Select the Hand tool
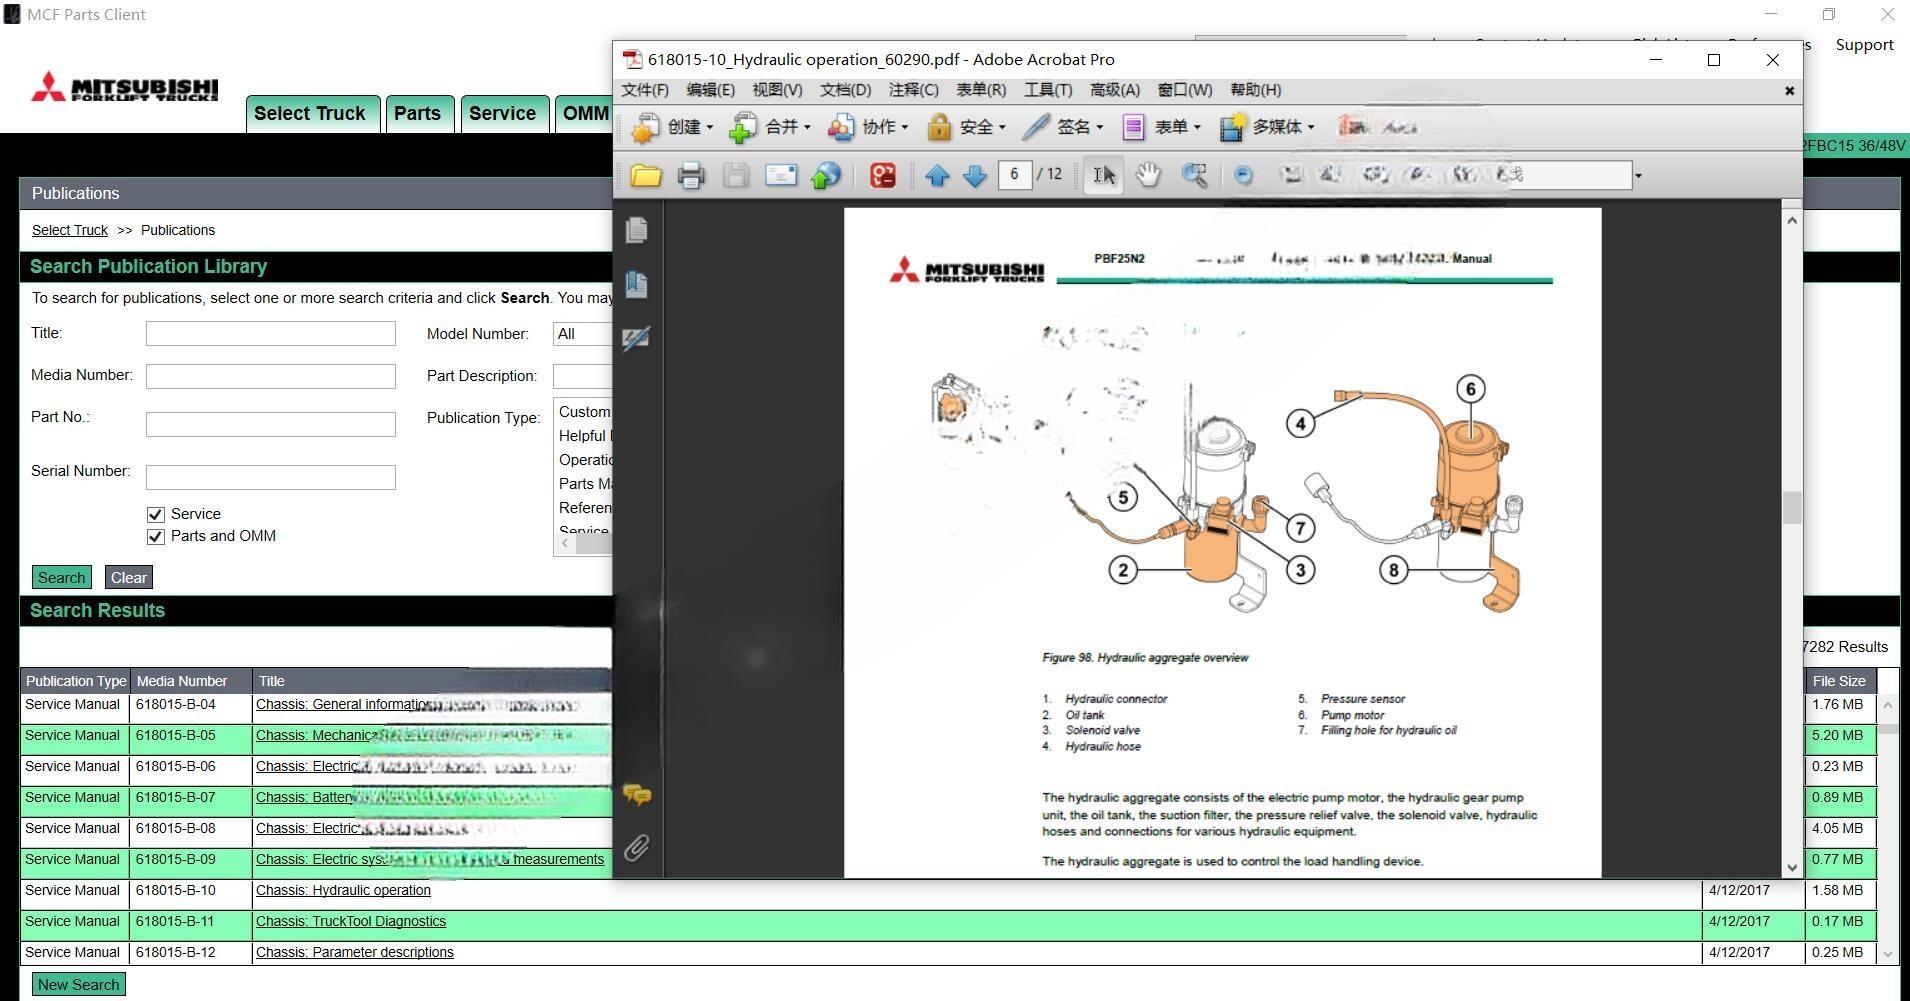1910x1001 pixels. pyautogui.click(x=1148, y=175)
